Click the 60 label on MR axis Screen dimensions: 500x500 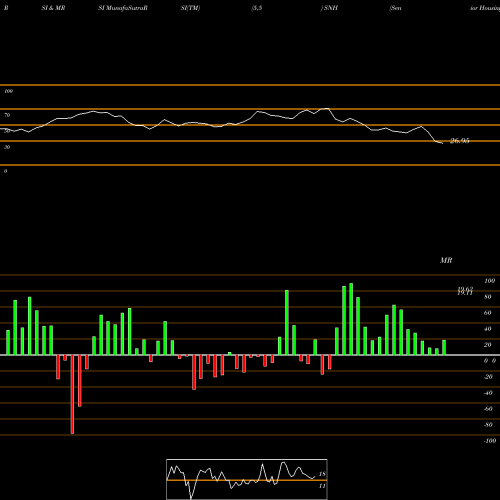[488, 313]
